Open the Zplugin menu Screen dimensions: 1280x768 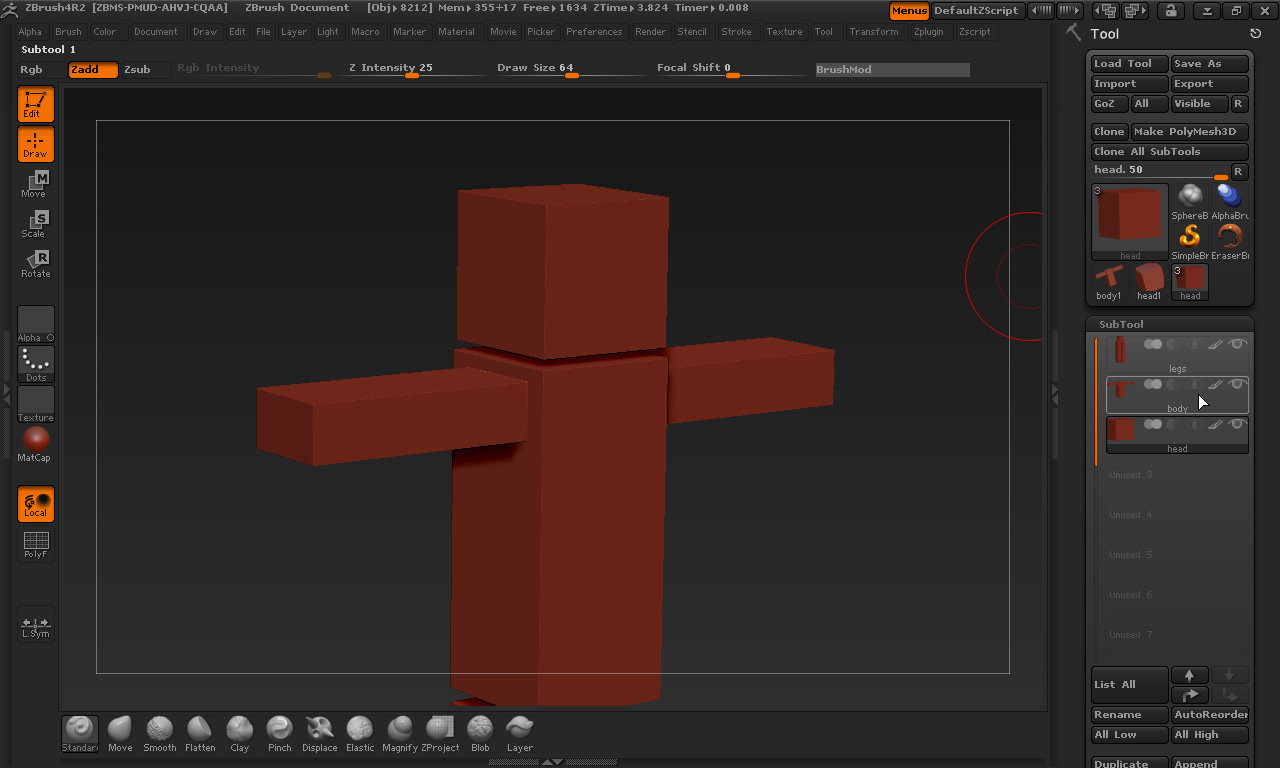[928, 32]
